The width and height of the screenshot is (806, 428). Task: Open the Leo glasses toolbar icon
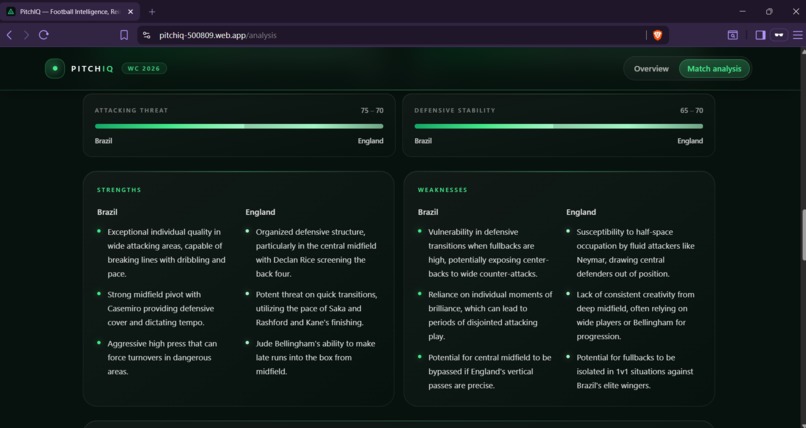pos(779,35)
